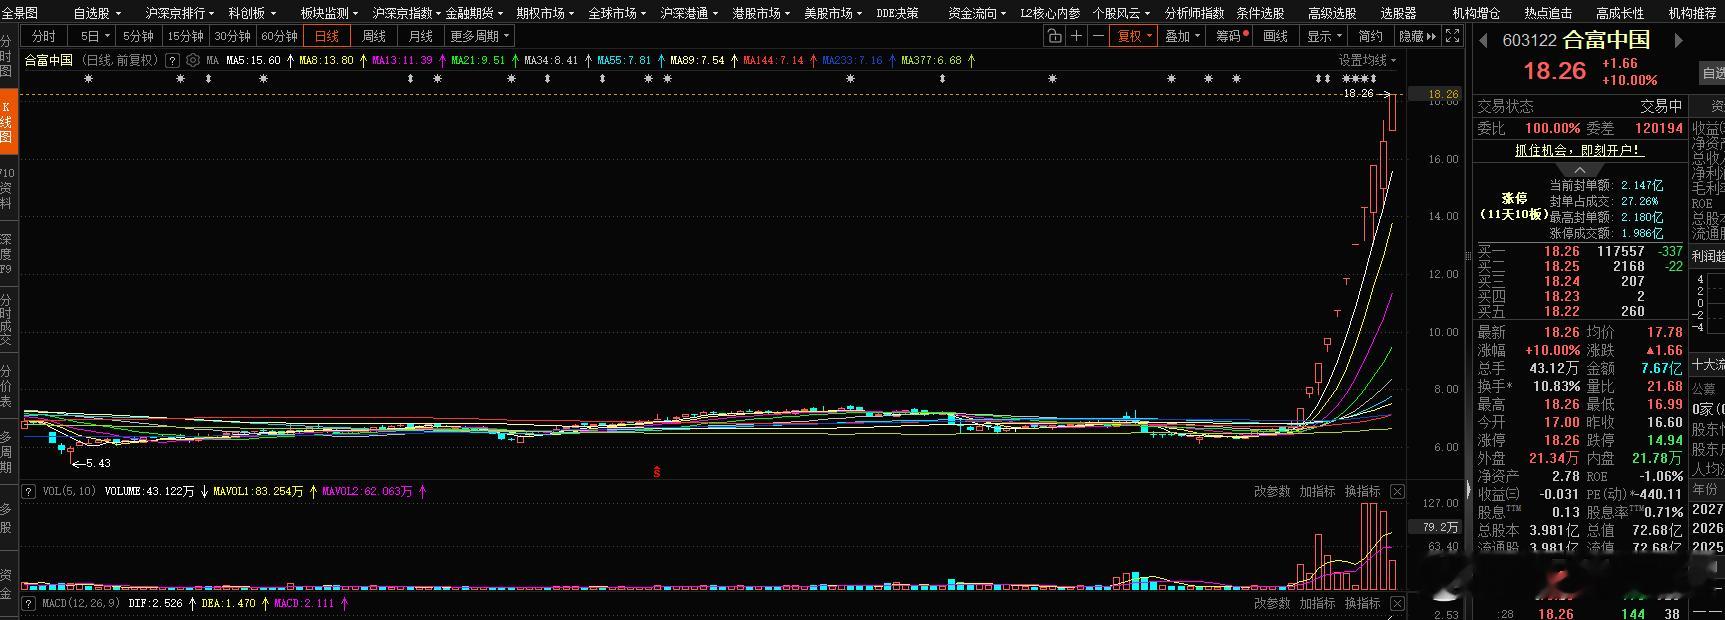Open 分价表 sidebar view

[8, 386]
